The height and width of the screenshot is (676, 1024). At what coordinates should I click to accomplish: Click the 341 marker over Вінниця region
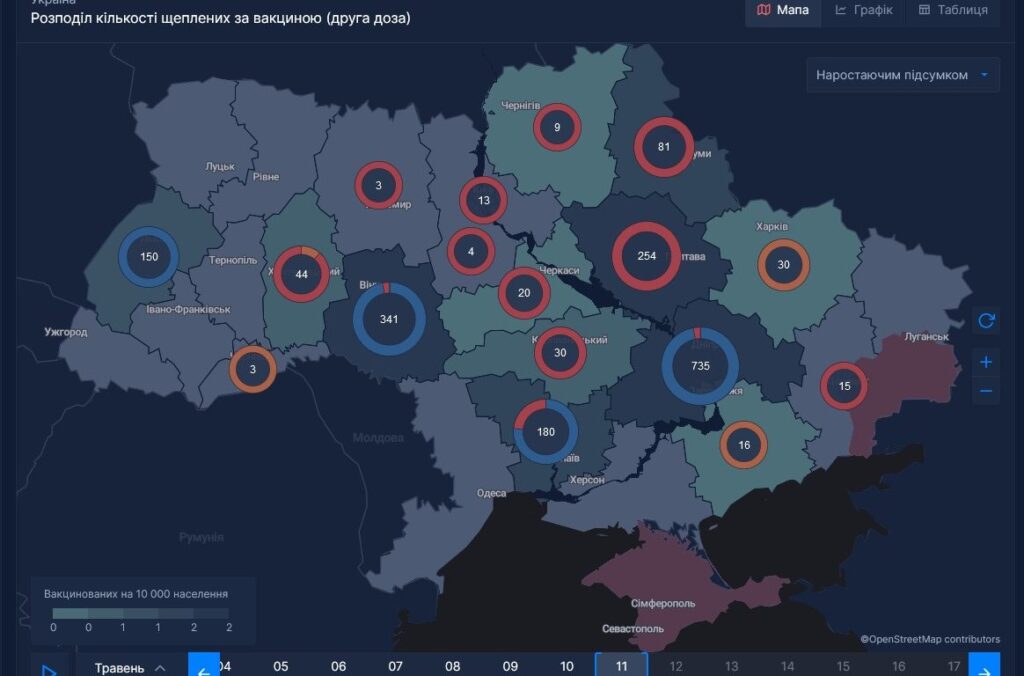click(388, 318)
